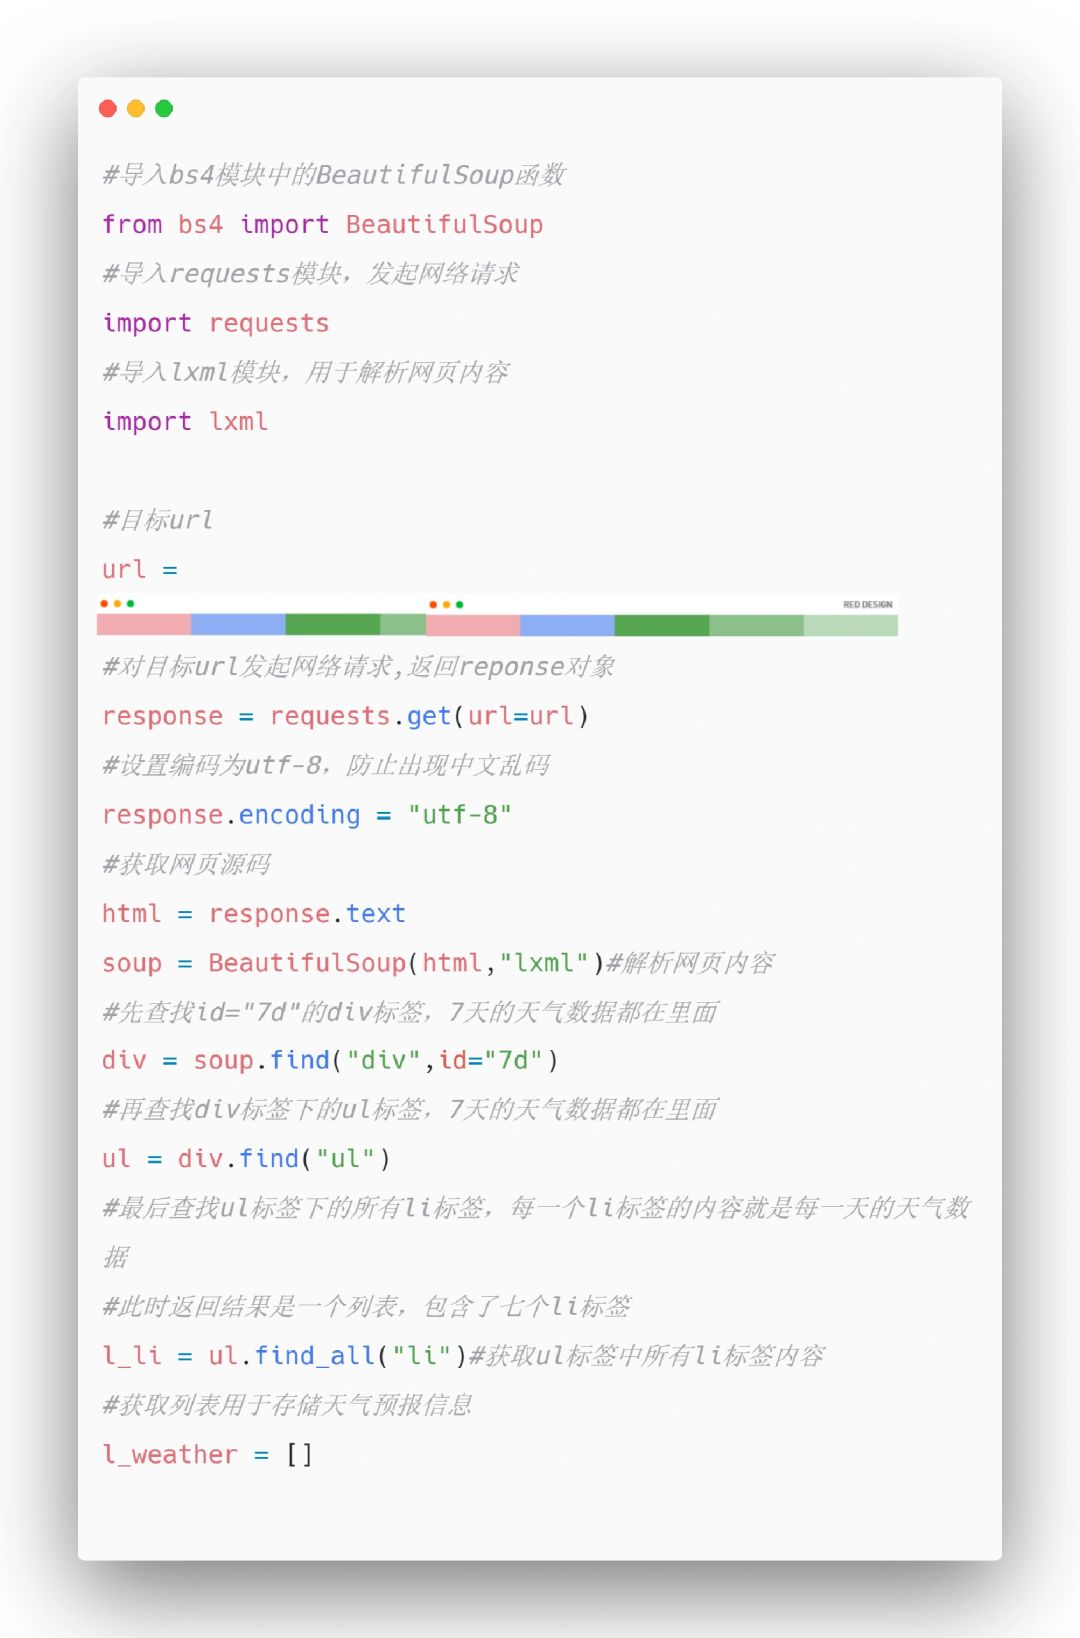Viewport: 1080px width, 1638px height.
Task: Pick the blue swatch on left strip
Action: [x=238, y=625]
